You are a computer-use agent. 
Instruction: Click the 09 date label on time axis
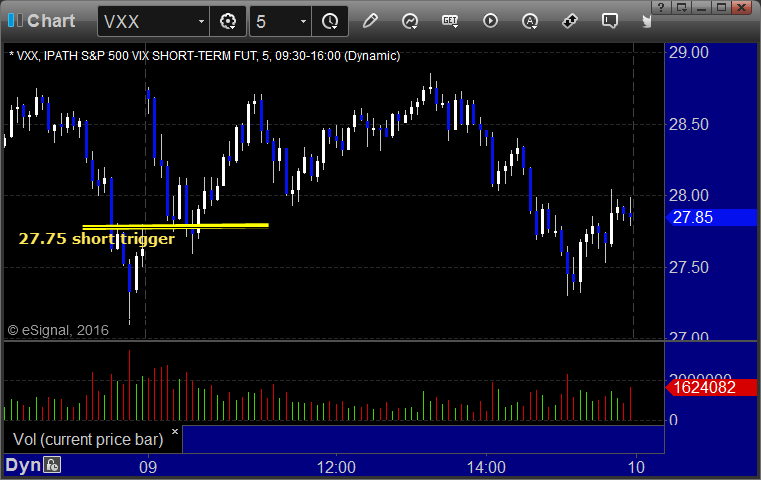tap(148, 467)
